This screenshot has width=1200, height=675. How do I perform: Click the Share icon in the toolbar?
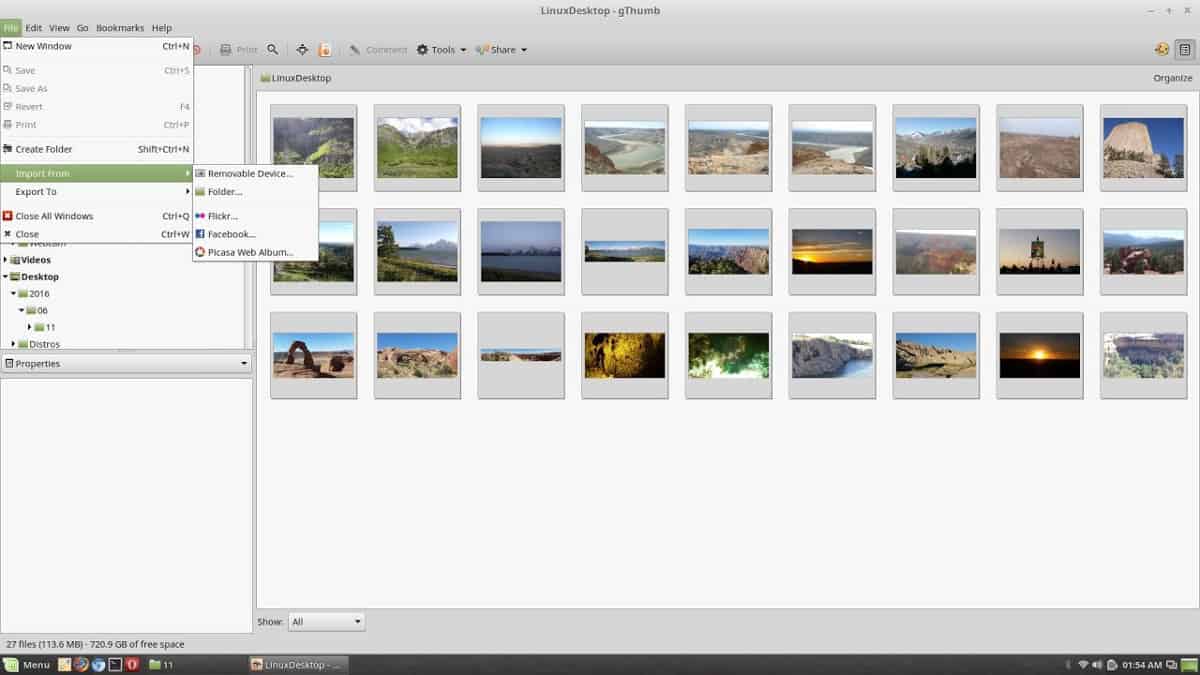pyautogui.click(x=484, y=49)
